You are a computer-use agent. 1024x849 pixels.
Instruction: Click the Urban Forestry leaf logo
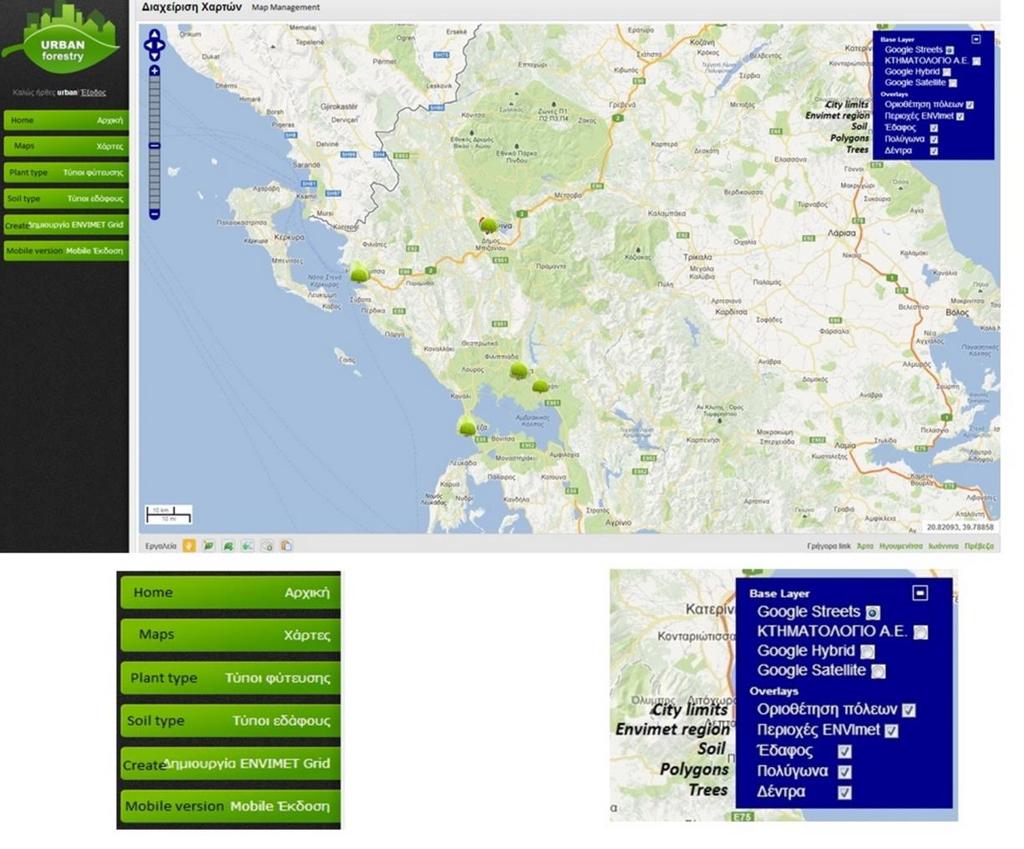[61, 38]
